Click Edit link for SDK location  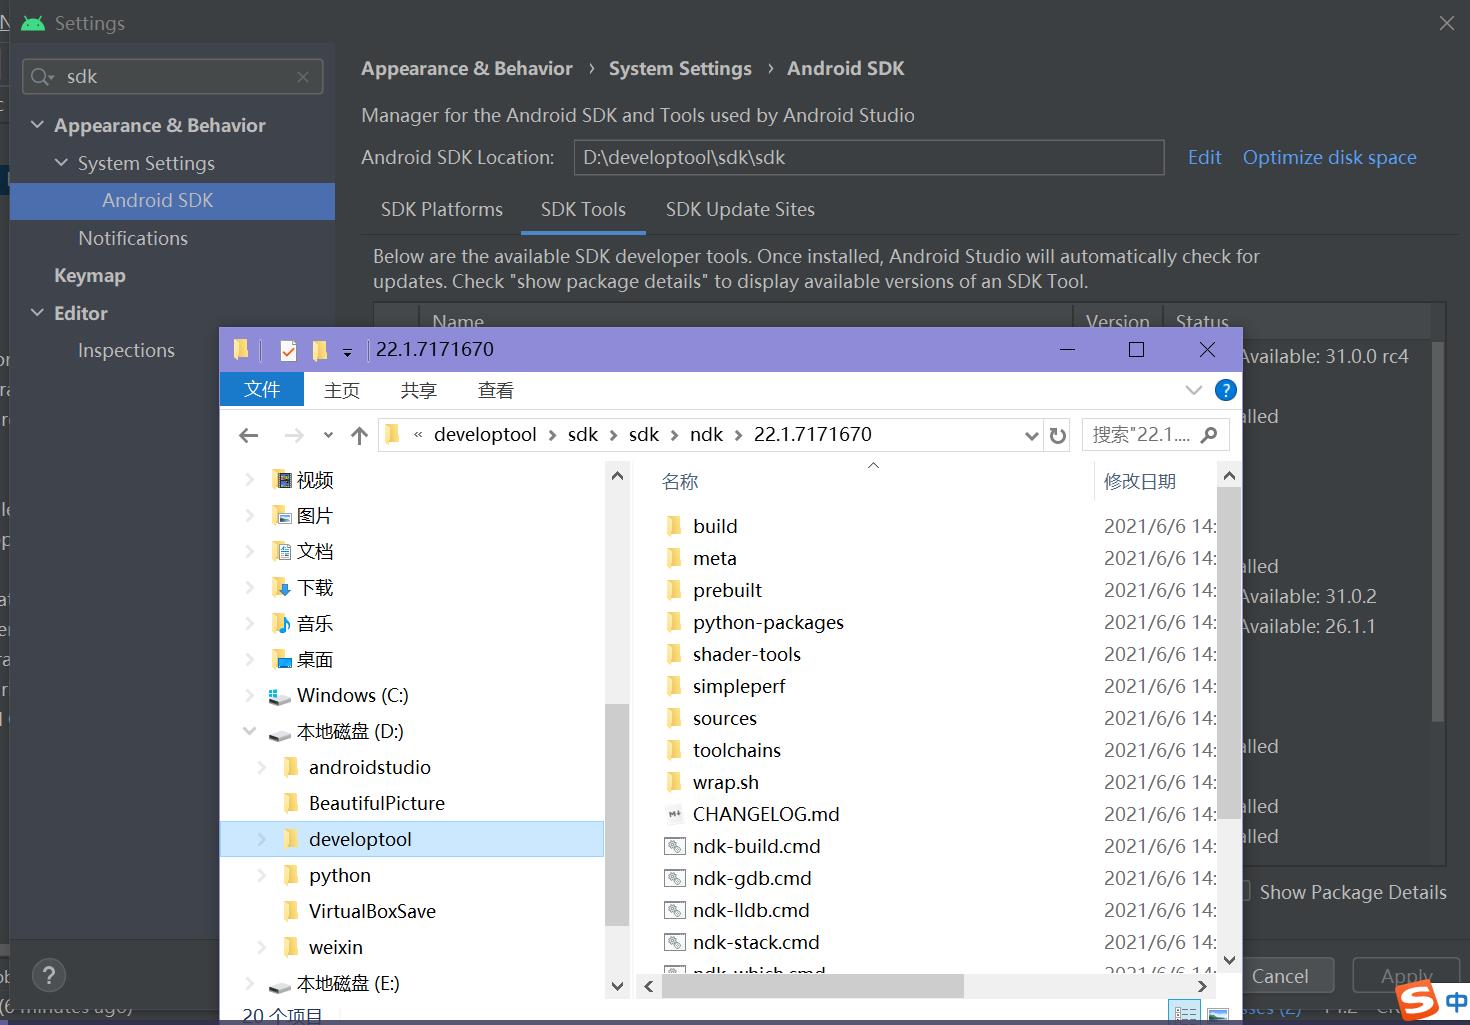(x=1204, y=157)
